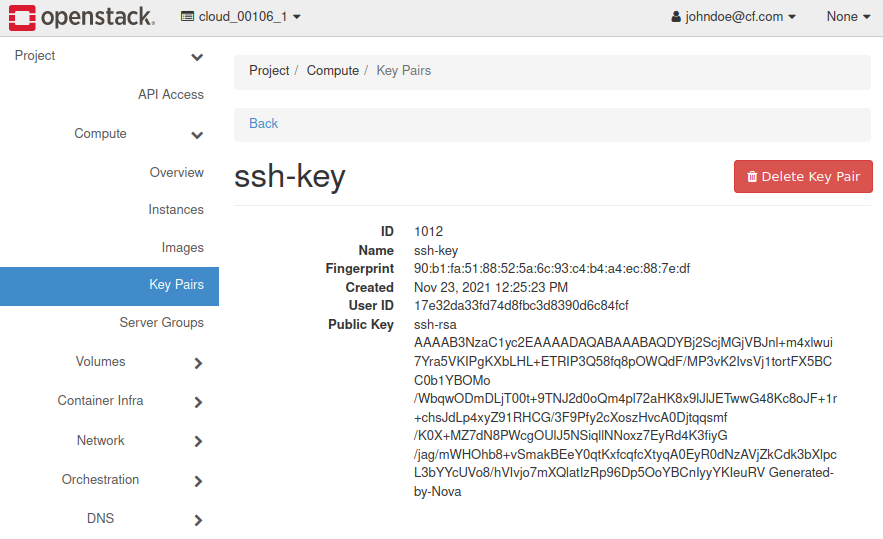Open the None dropdown in header
The width and height of the screenshot is (883, 539).
click(848, 17)
